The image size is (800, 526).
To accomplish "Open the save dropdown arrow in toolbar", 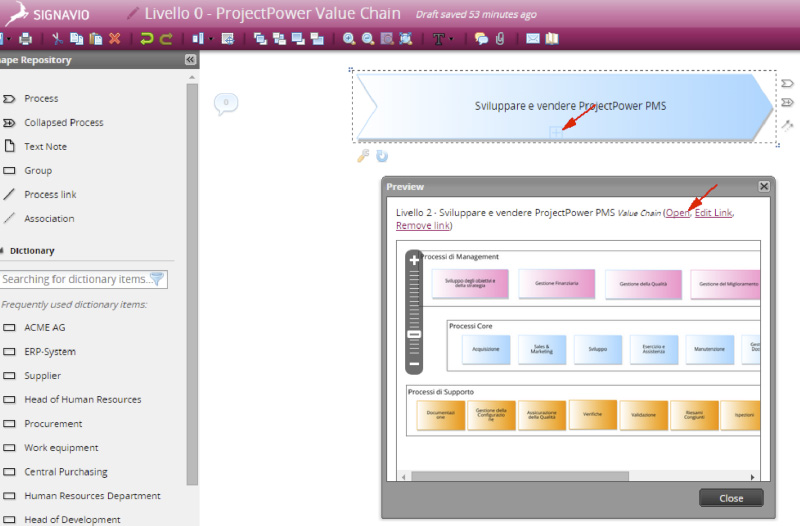I will coord(8,39).
